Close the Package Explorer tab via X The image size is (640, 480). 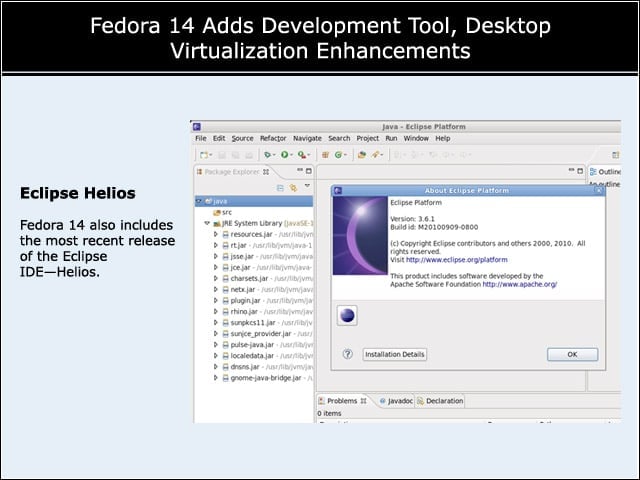point(266,172)
